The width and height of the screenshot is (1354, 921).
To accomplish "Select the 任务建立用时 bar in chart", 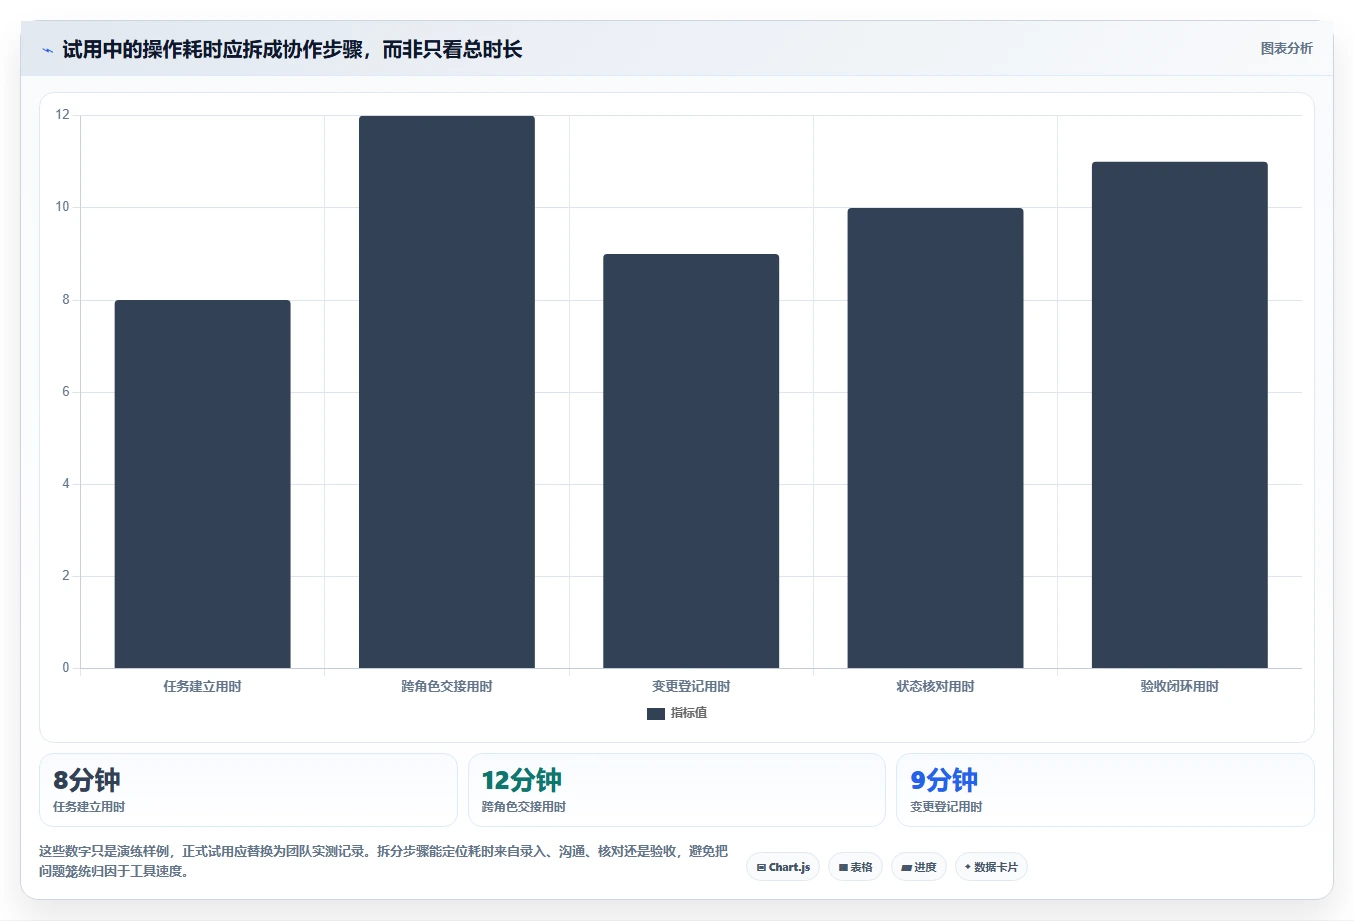I will pos(203,484).
